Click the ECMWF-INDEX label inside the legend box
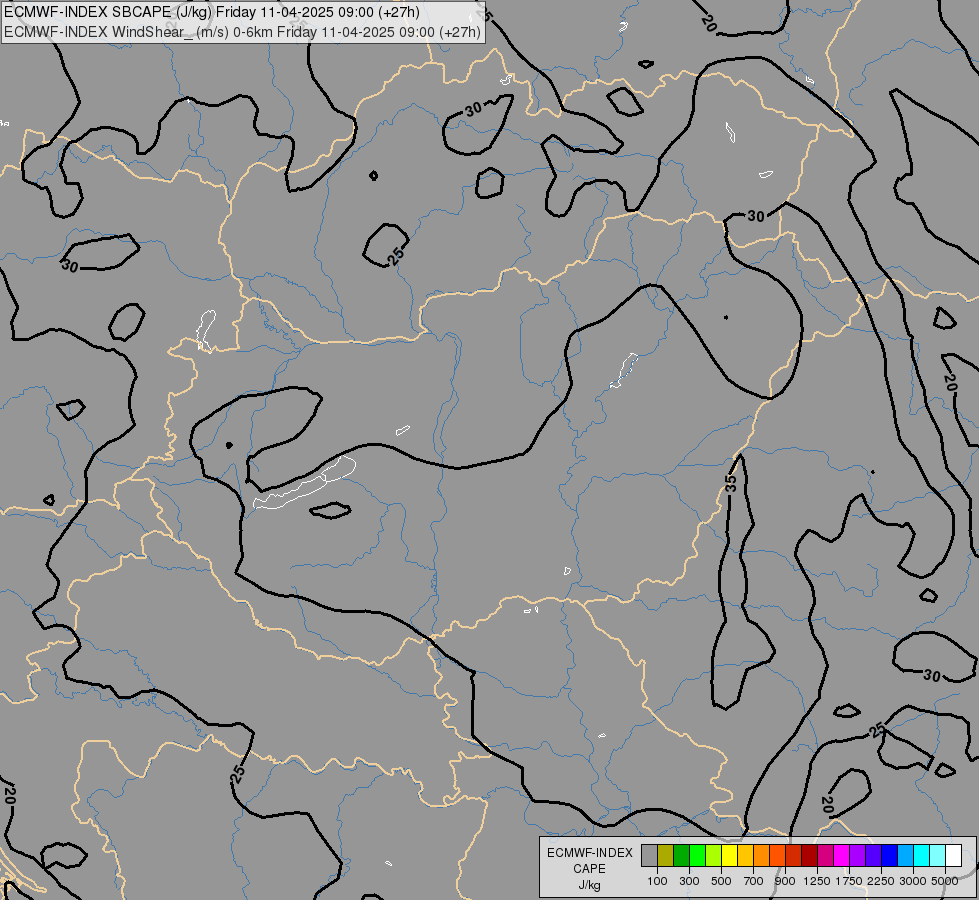 [x=589, y=853]
